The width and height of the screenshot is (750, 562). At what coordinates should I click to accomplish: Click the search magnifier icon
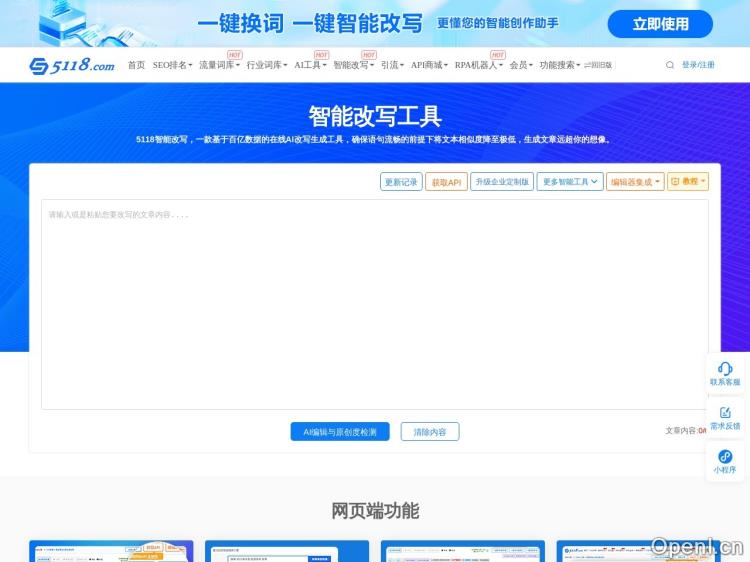point(670,65)
